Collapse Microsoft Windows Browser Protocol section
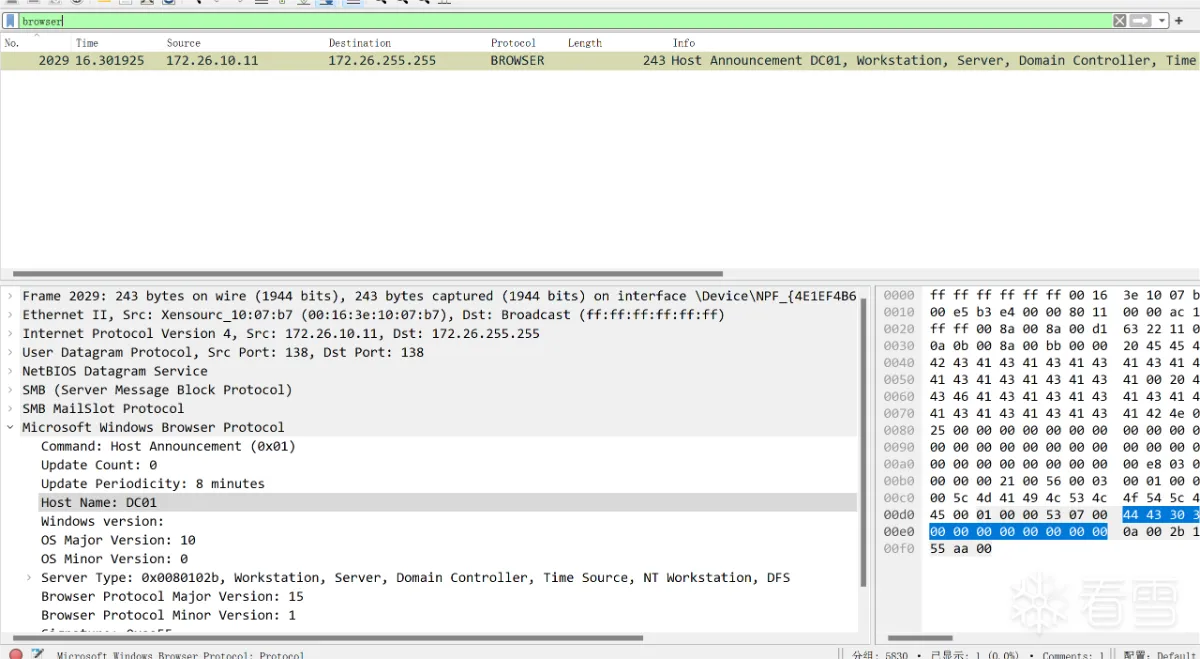The height and width of the screenshot is (659, 1200). [10, 427]
